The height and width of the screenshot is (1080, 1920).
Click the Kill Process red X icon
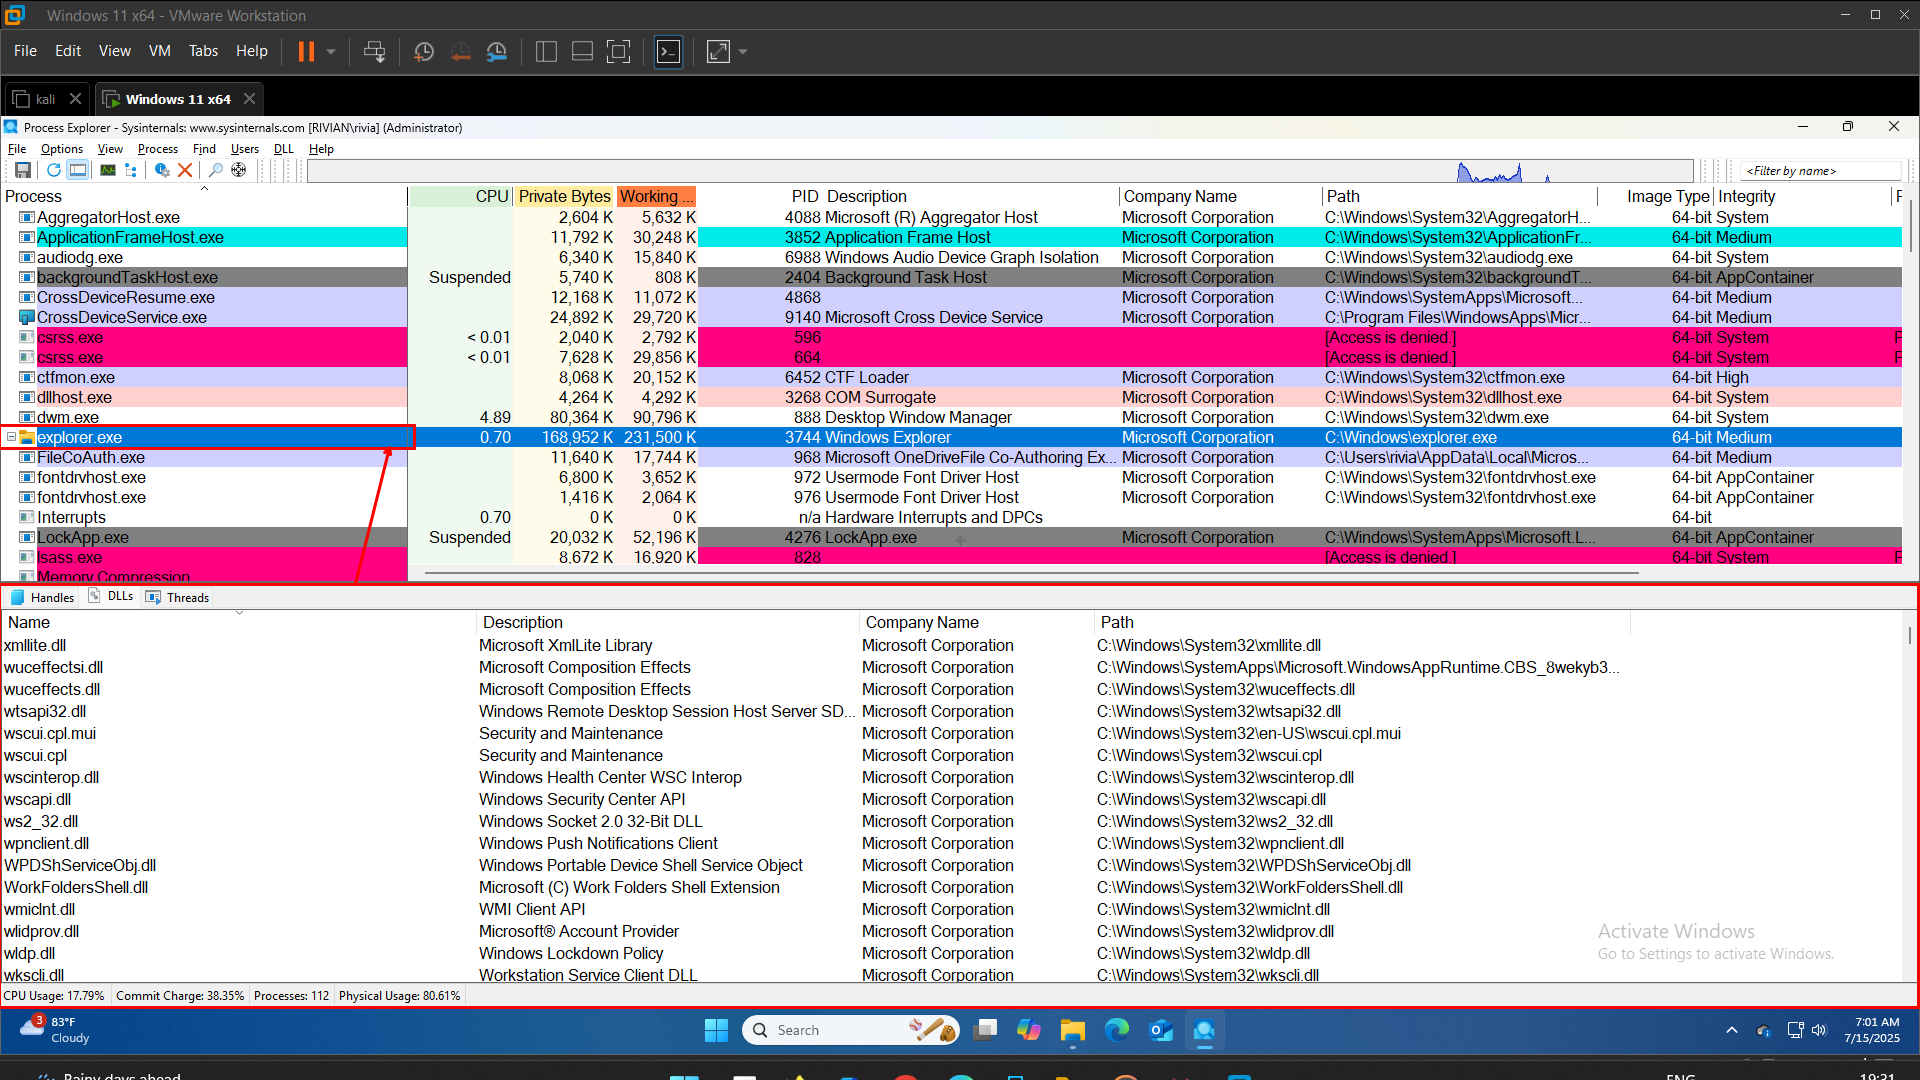pyautogui.click(x=185, y=170)
